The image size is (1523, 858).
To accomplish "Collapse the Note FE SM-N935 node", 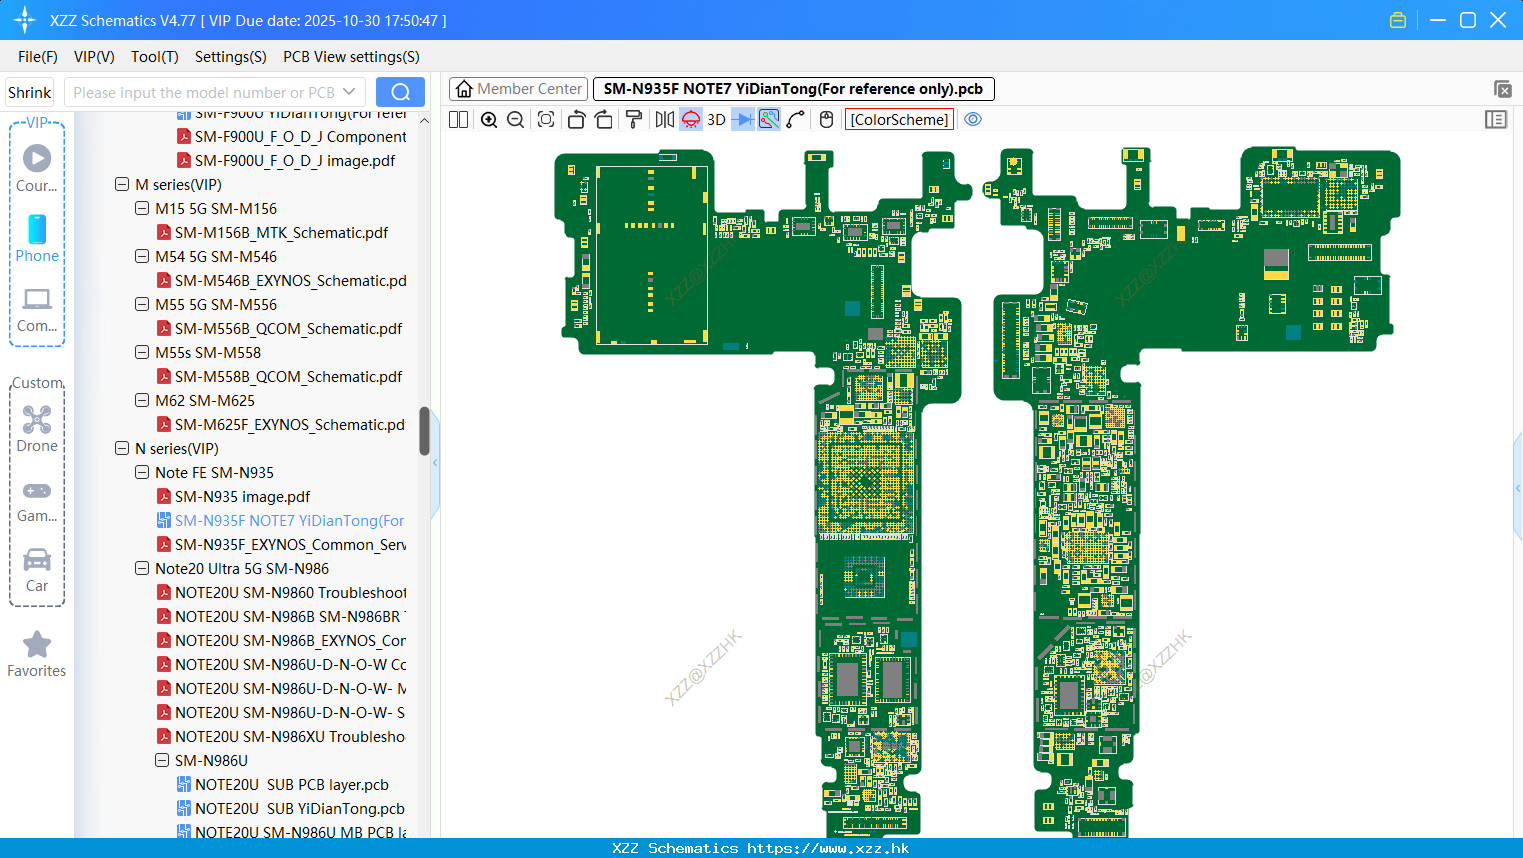I will (x=142, y=472).
